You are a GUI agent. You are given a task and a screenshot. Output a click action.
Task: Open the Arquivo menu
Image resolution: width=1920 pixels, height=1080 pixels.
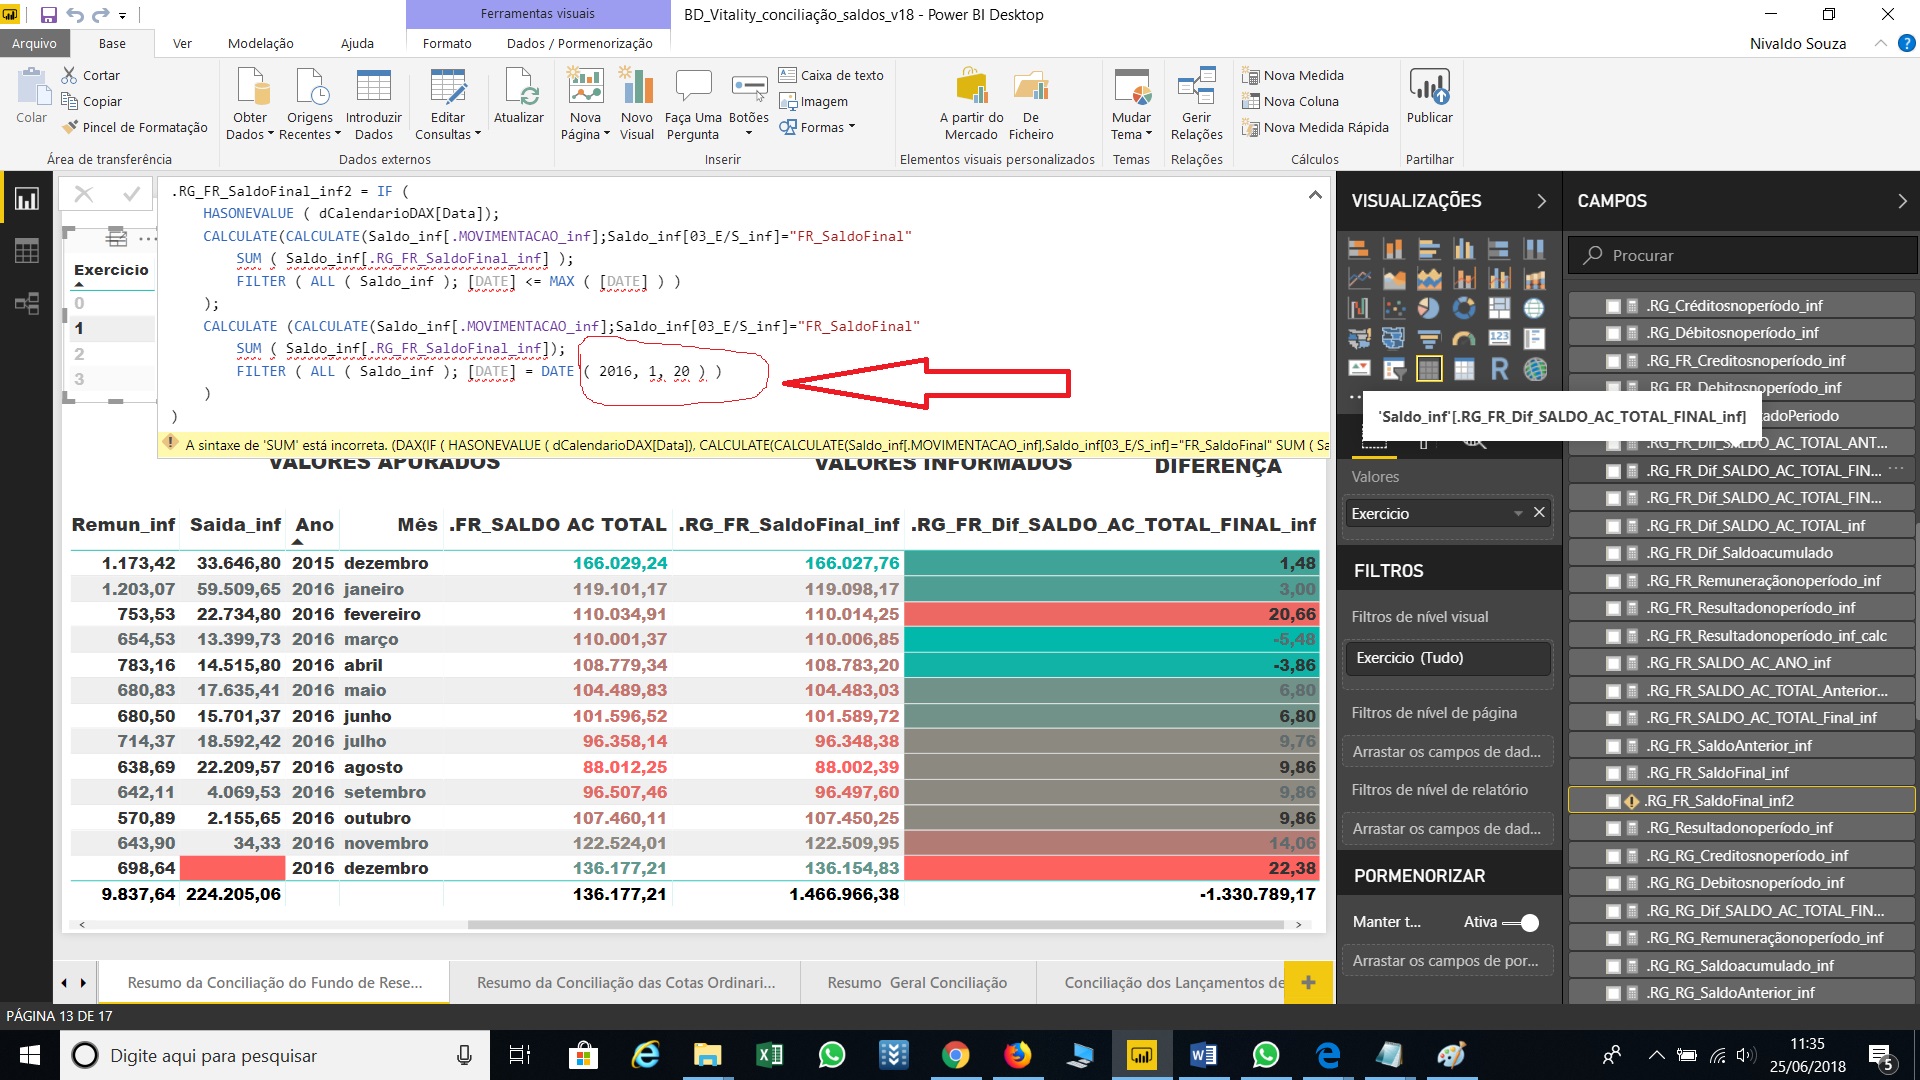pos(35,44)
